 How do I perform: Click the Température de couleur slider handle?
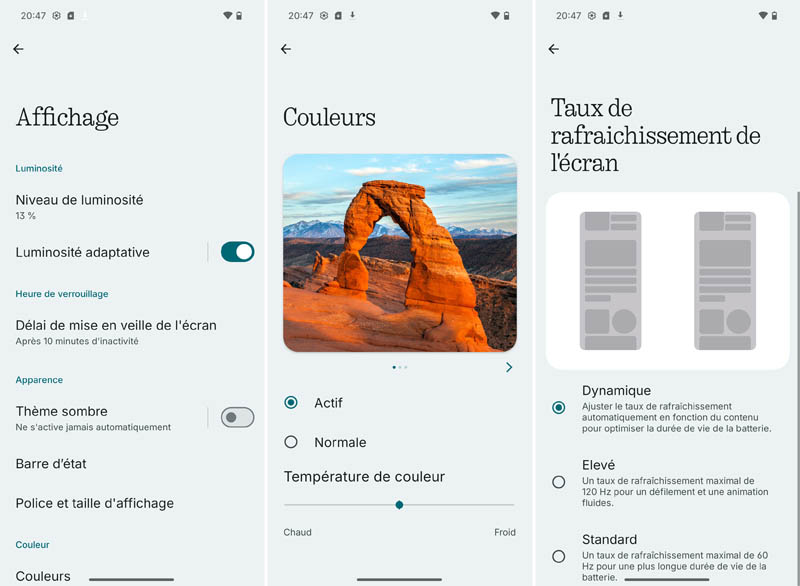(399, 505)
